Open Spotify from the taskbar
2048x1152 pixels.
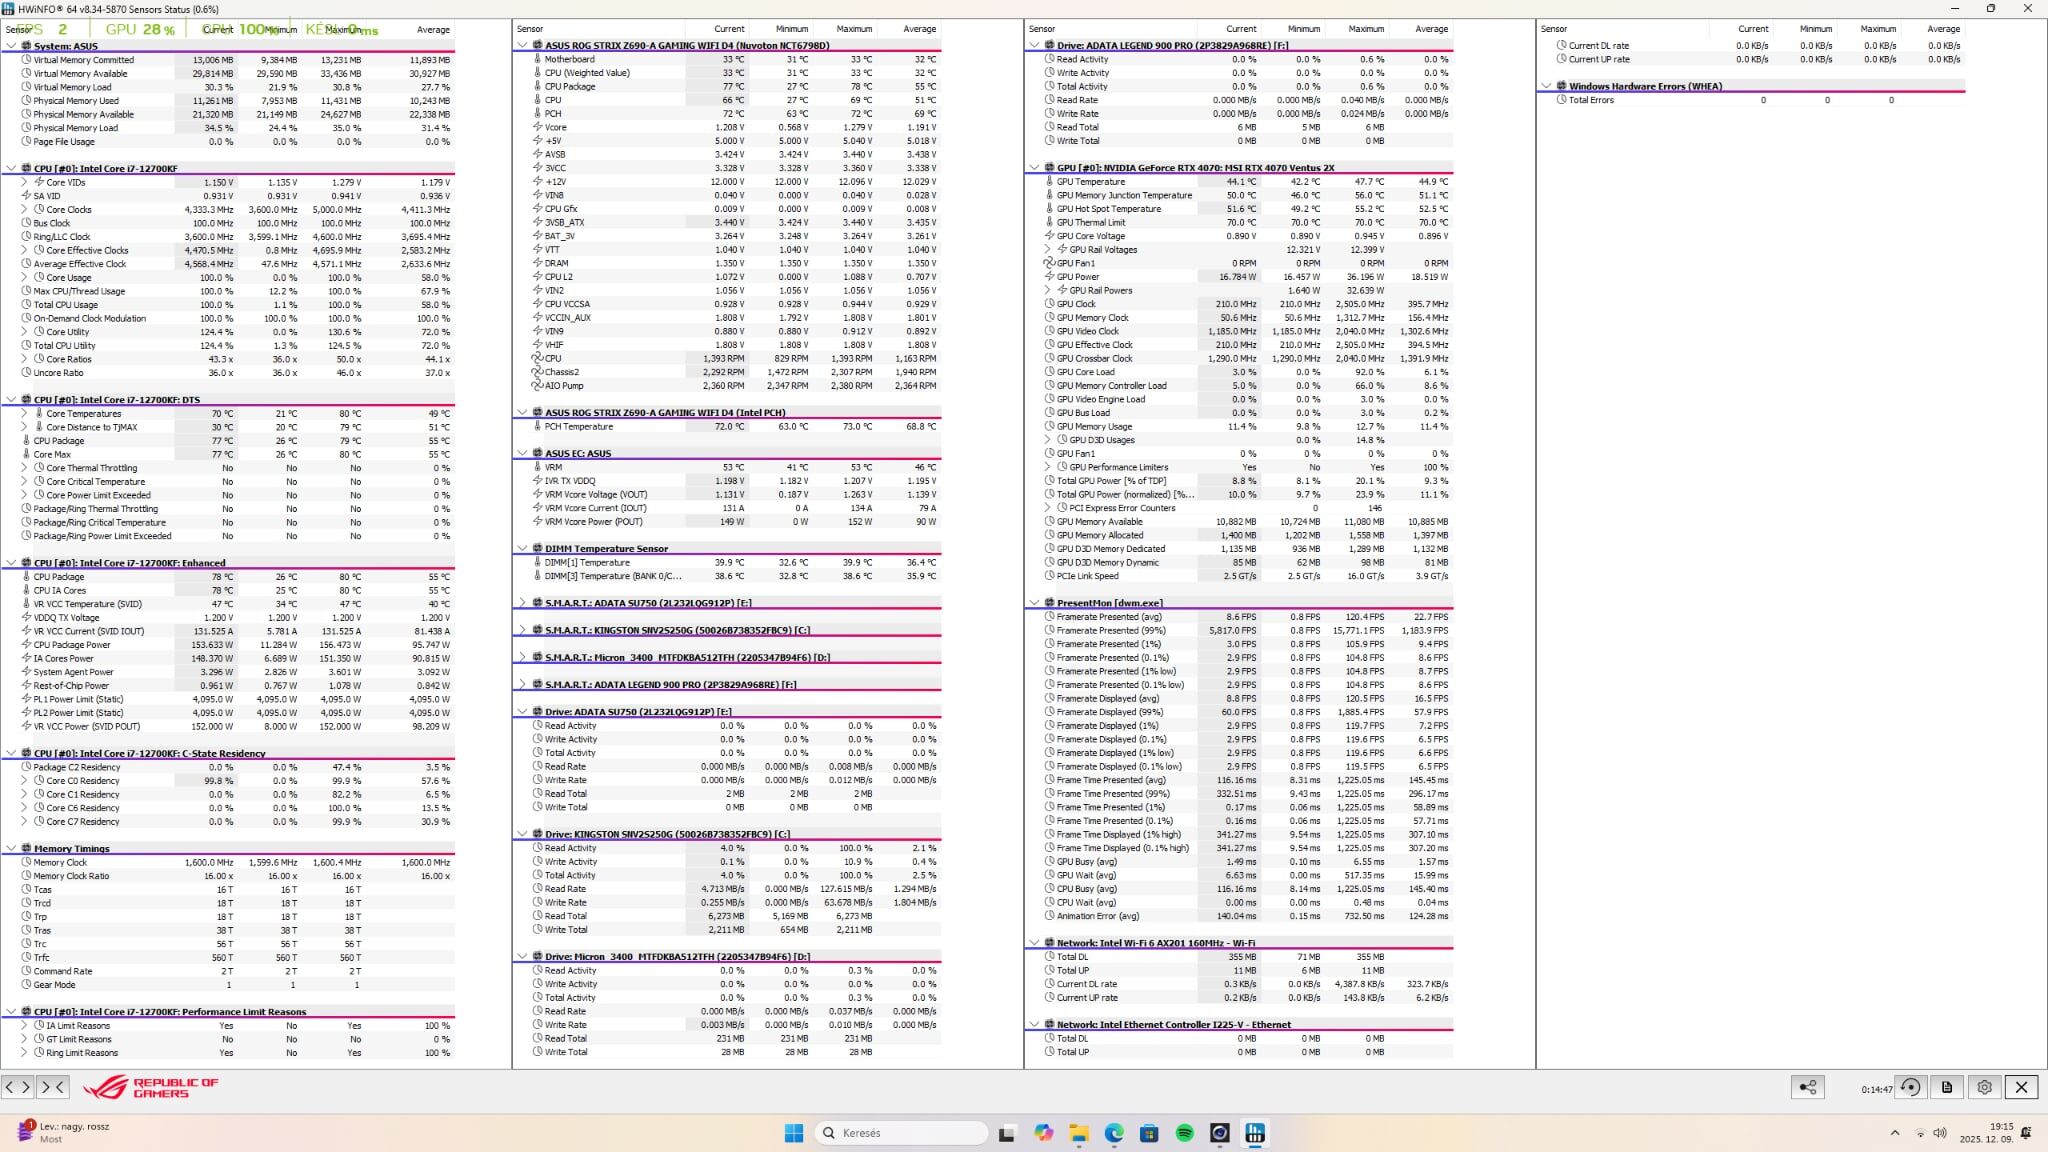click(x=1184, y=1133)
